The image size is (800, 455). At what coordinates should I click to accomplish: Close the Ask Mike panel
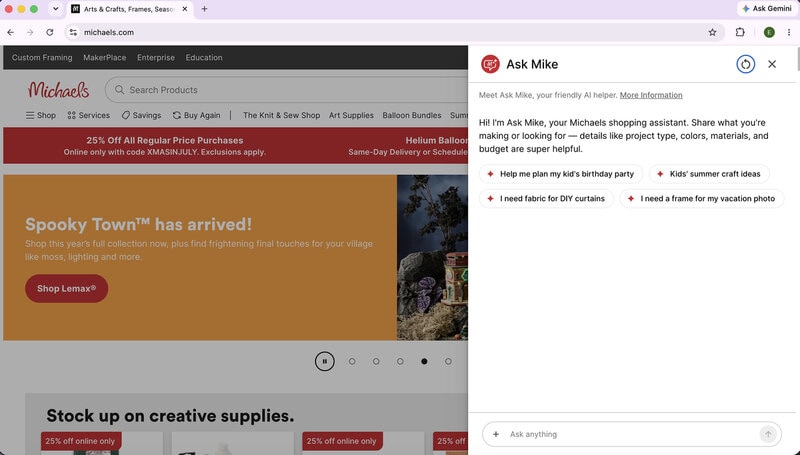pos(772,64)
